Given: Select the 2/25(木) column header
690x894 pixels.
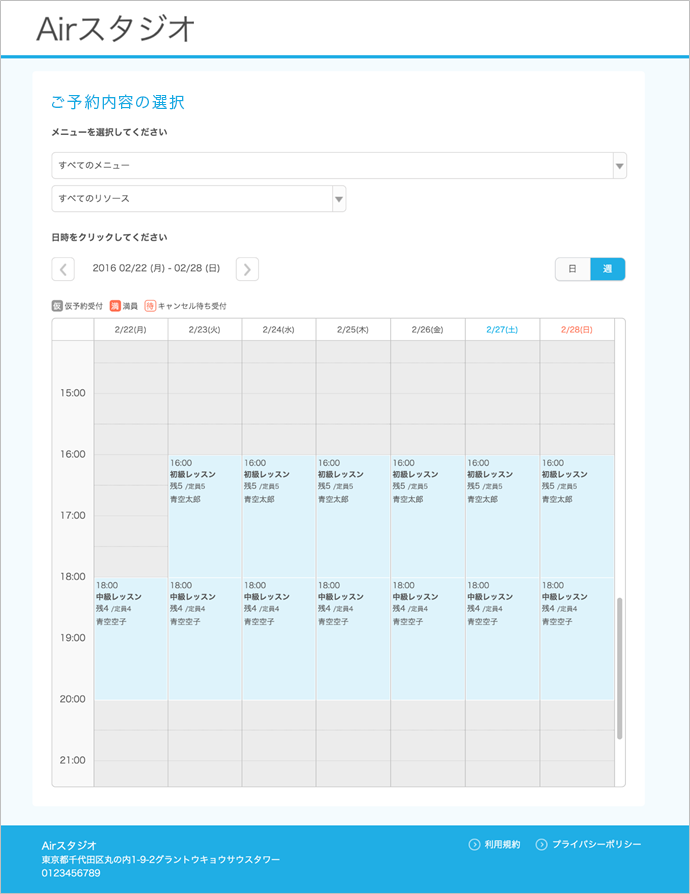Looking at the screenshot, I should 353,330.
